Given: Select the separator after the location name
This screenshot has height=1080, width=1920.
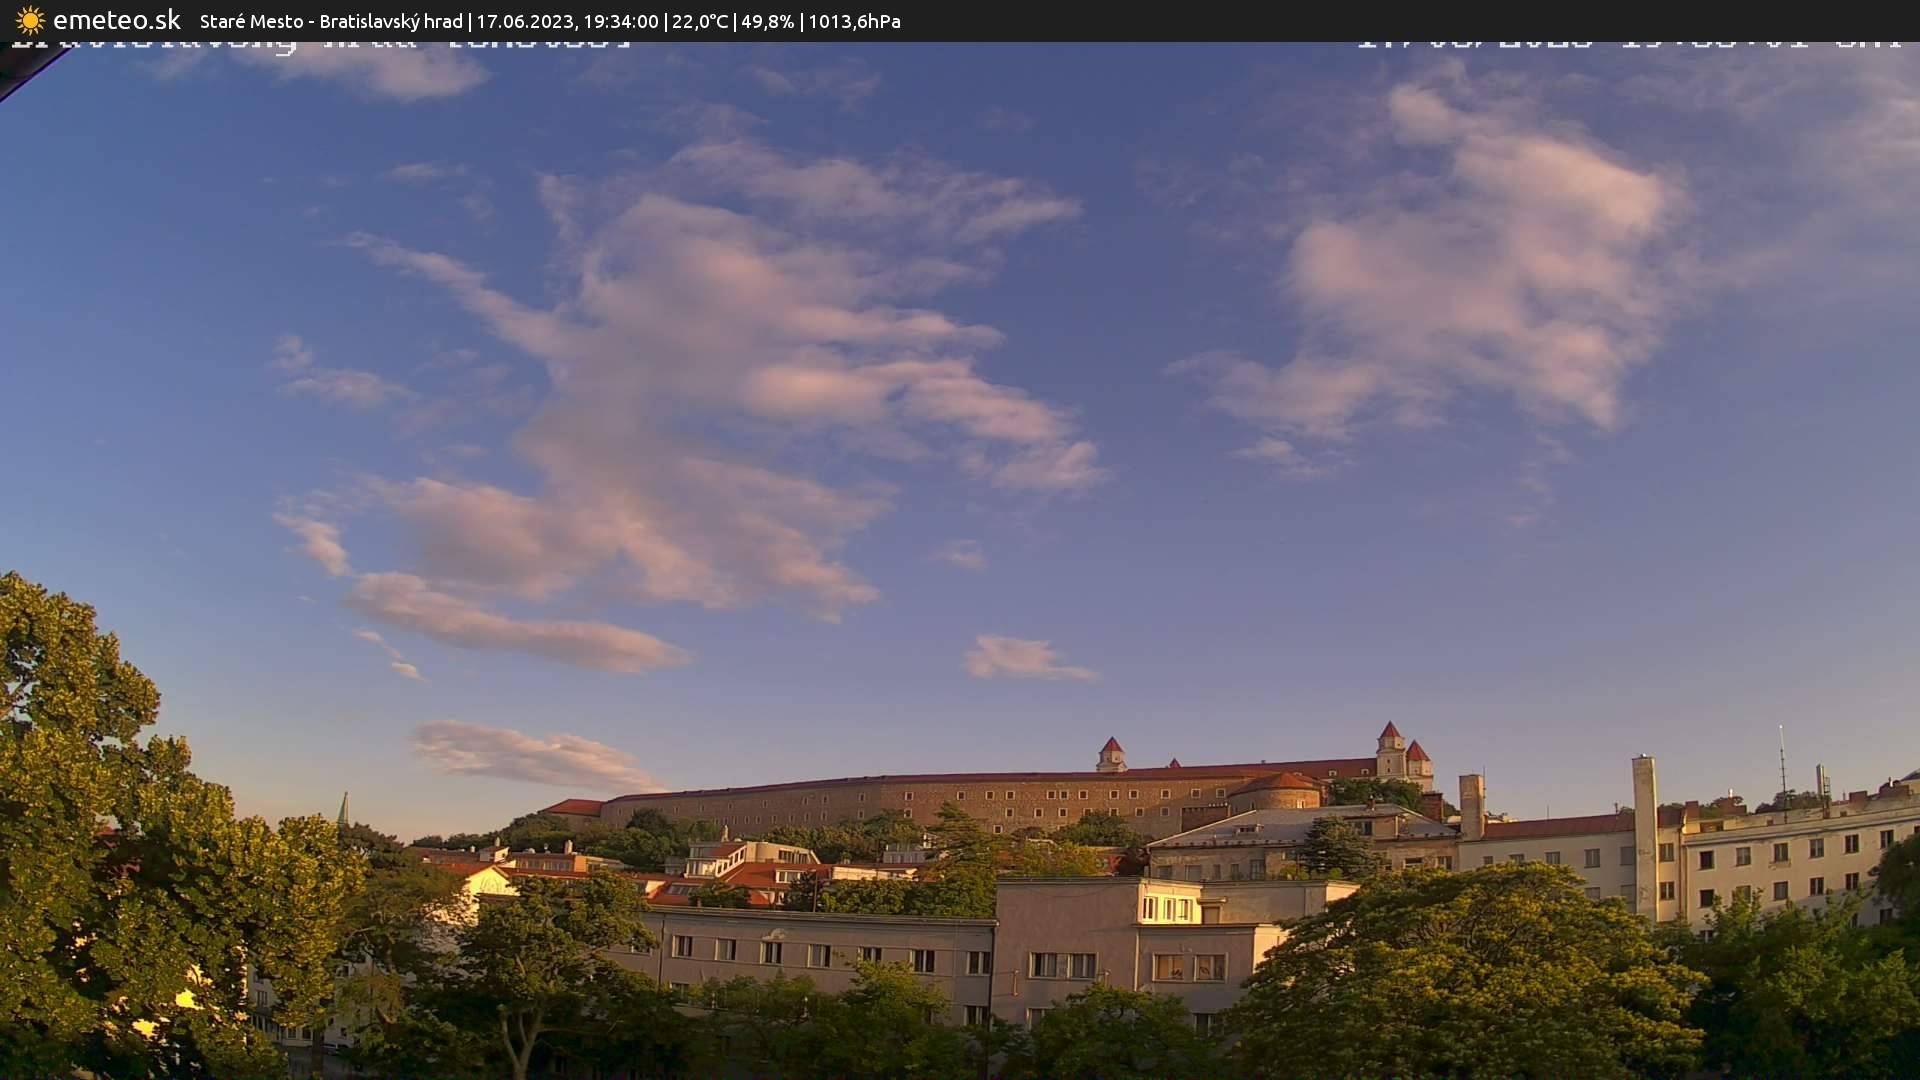Looking at the screenshot, I should coord(470,20).
